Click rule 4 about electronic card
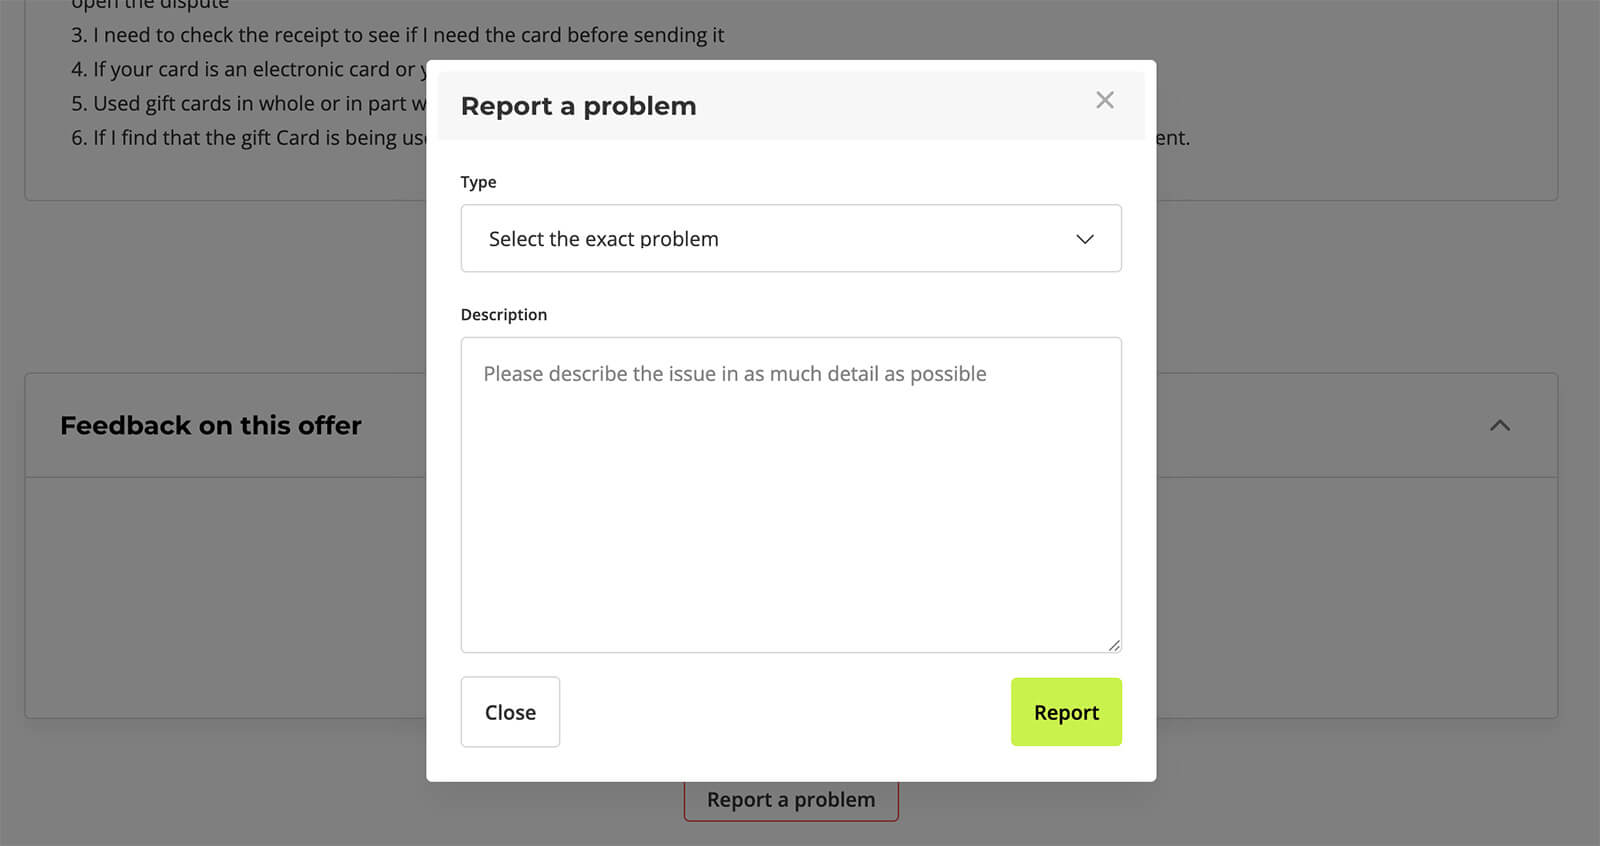Screen dimensions: 1600x846 click(x=250, y=70)
